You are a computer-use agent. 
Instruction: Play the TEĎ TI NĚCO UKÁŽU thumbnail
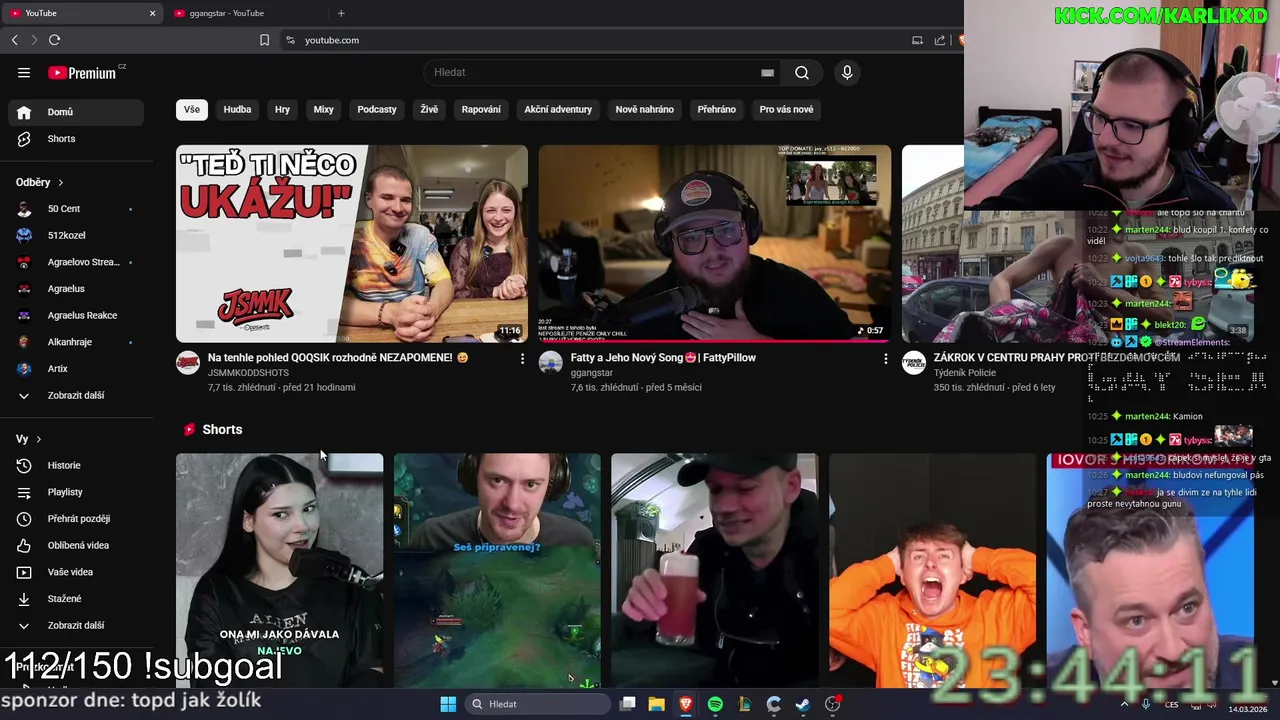coord(352,244)
